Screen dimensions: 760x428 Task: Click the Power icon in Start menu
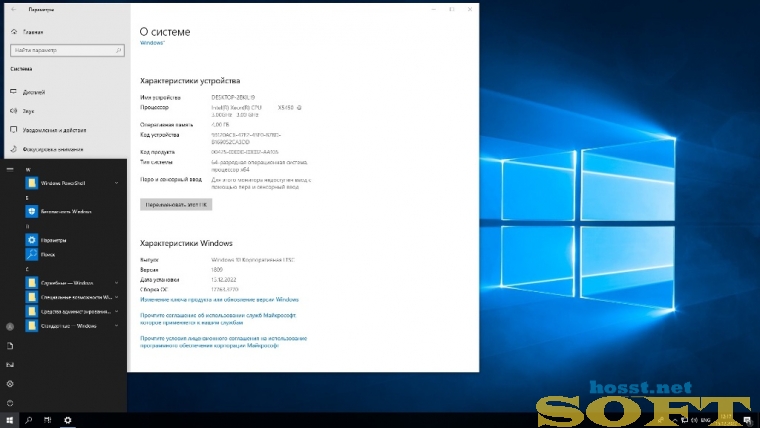coord(10,403)
